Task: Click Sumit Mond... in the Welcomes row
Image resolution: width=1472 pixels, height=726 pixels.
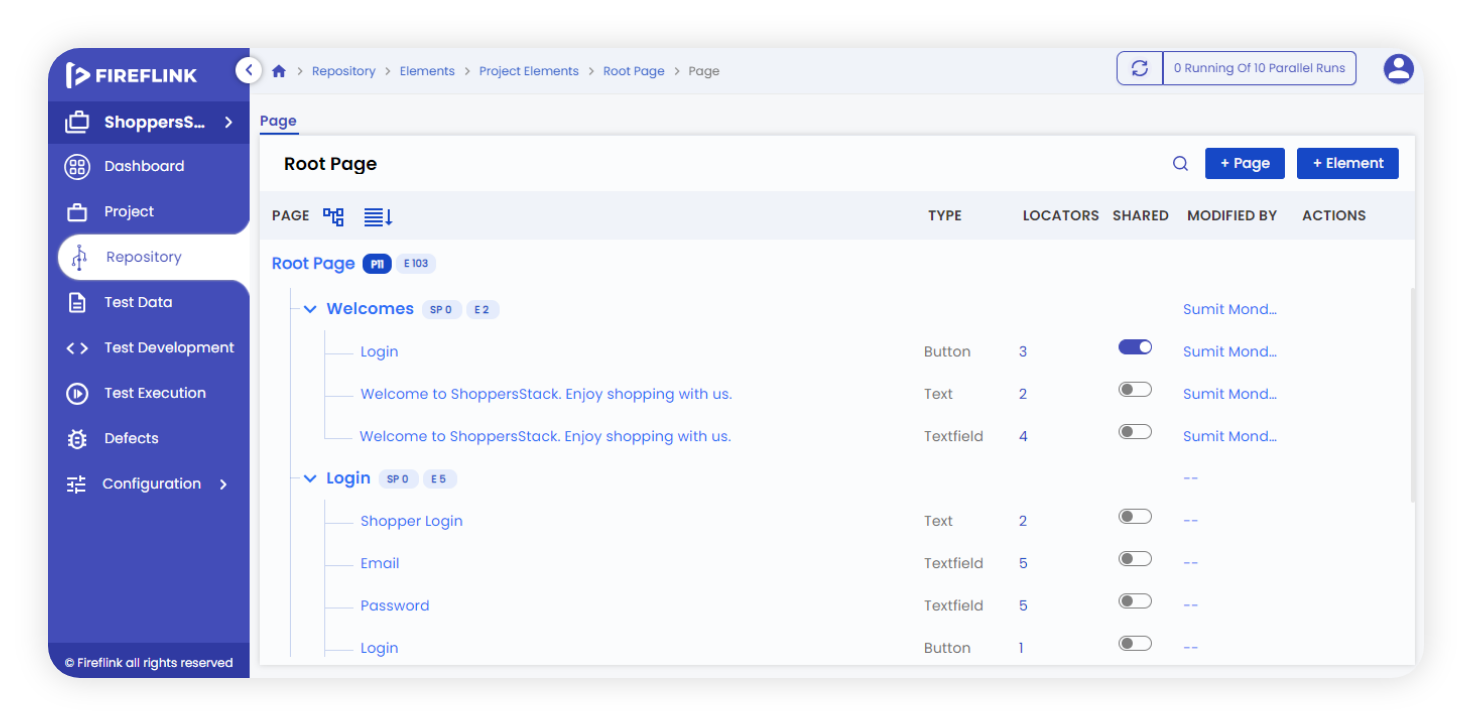Action: tap(1230, 310)
